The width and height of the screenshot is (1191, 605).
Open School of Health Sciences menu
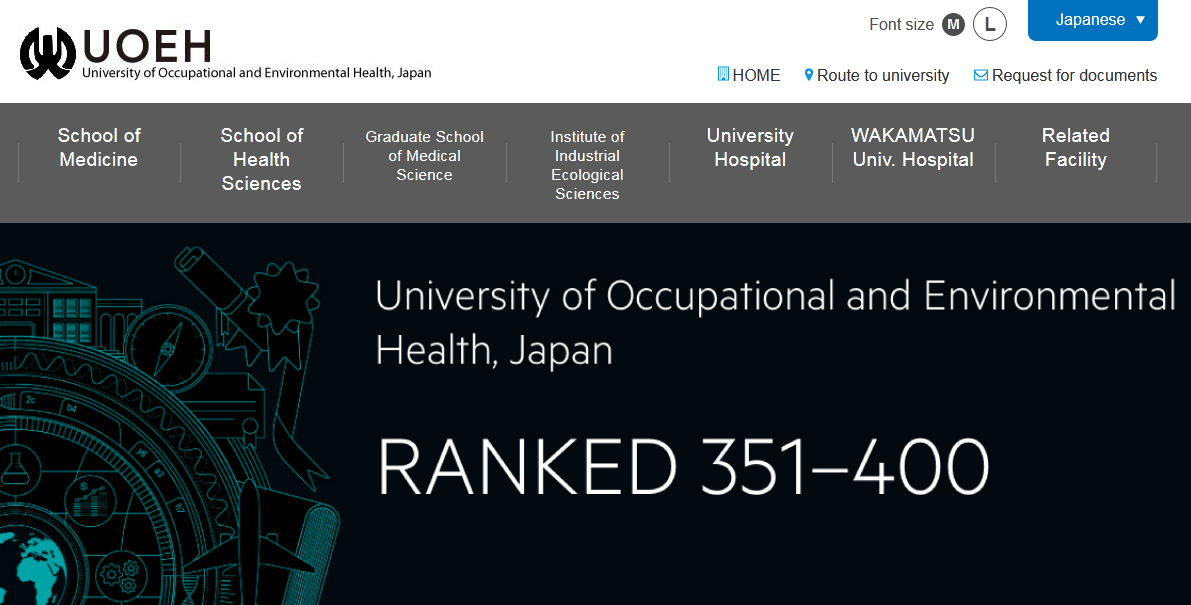(261, 159)
